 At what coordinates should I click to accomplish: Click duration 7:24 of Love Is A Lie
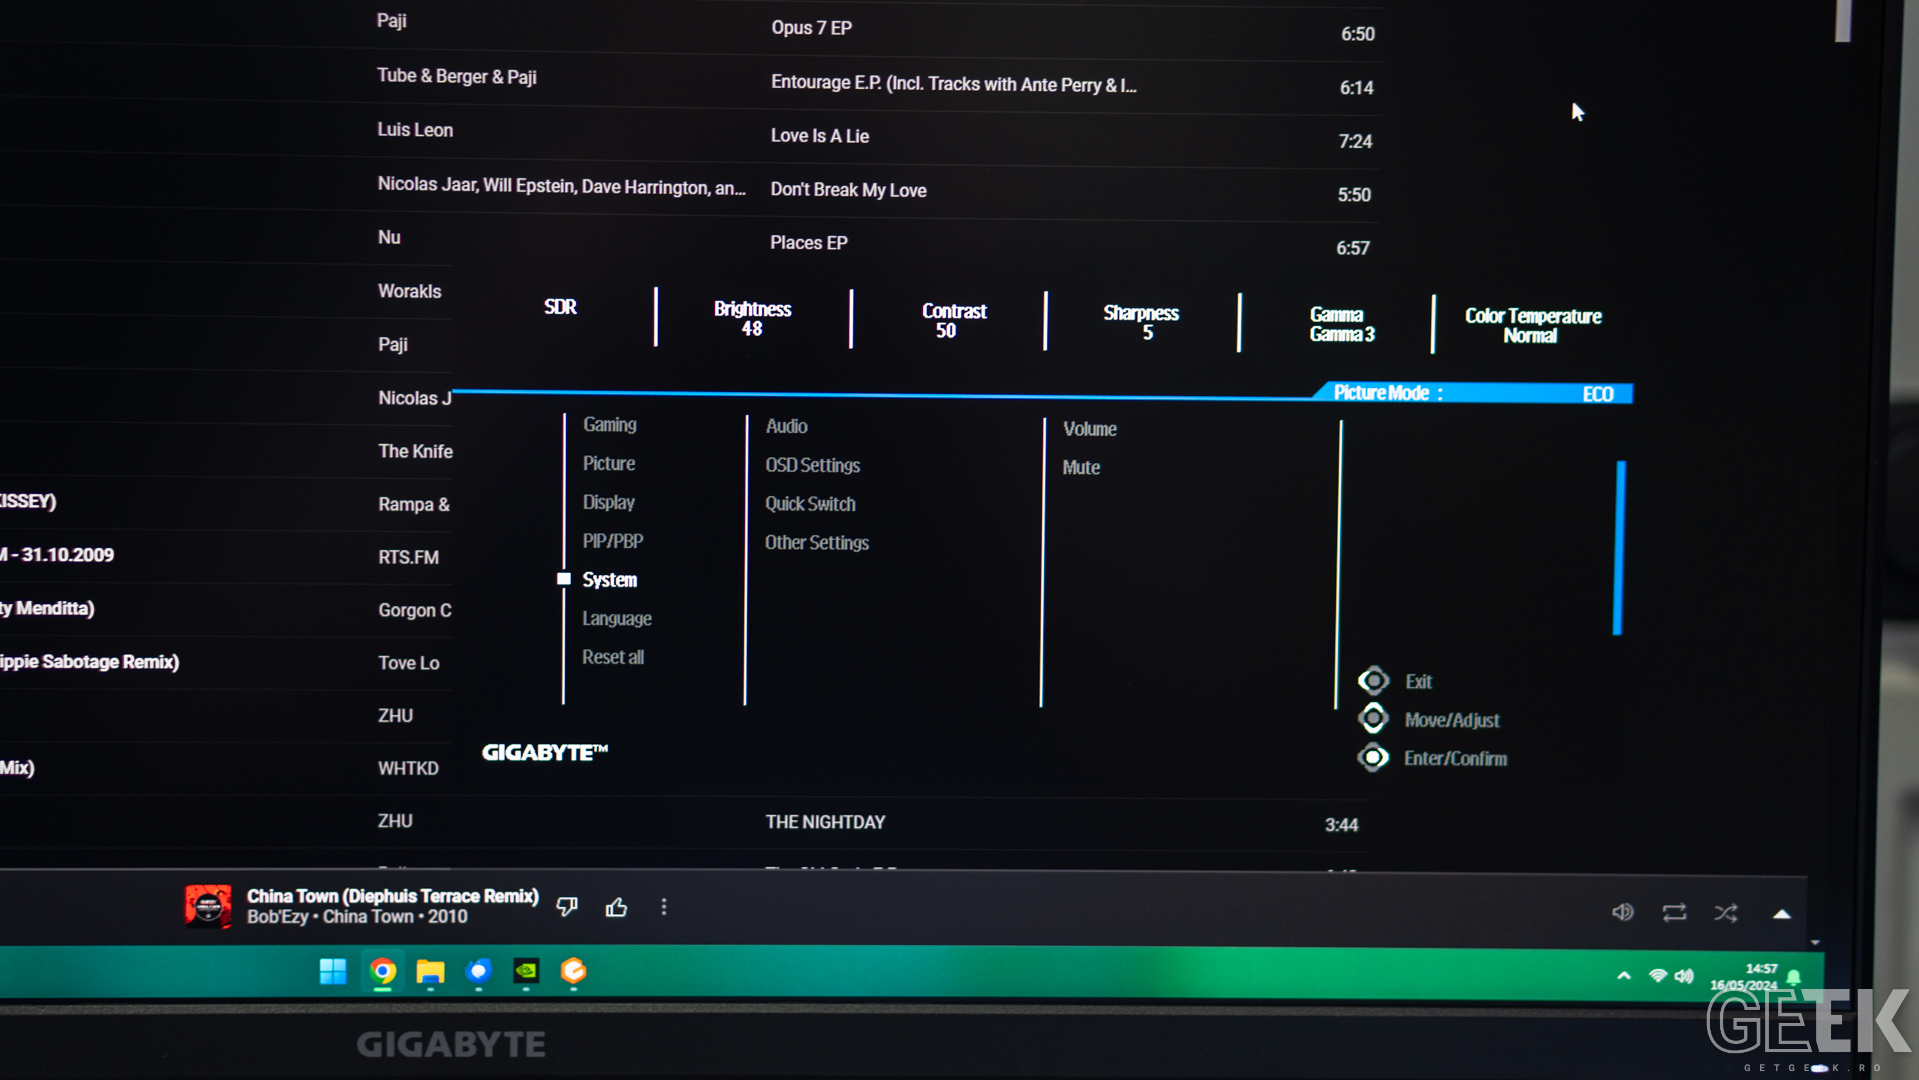click(1355, 142)
